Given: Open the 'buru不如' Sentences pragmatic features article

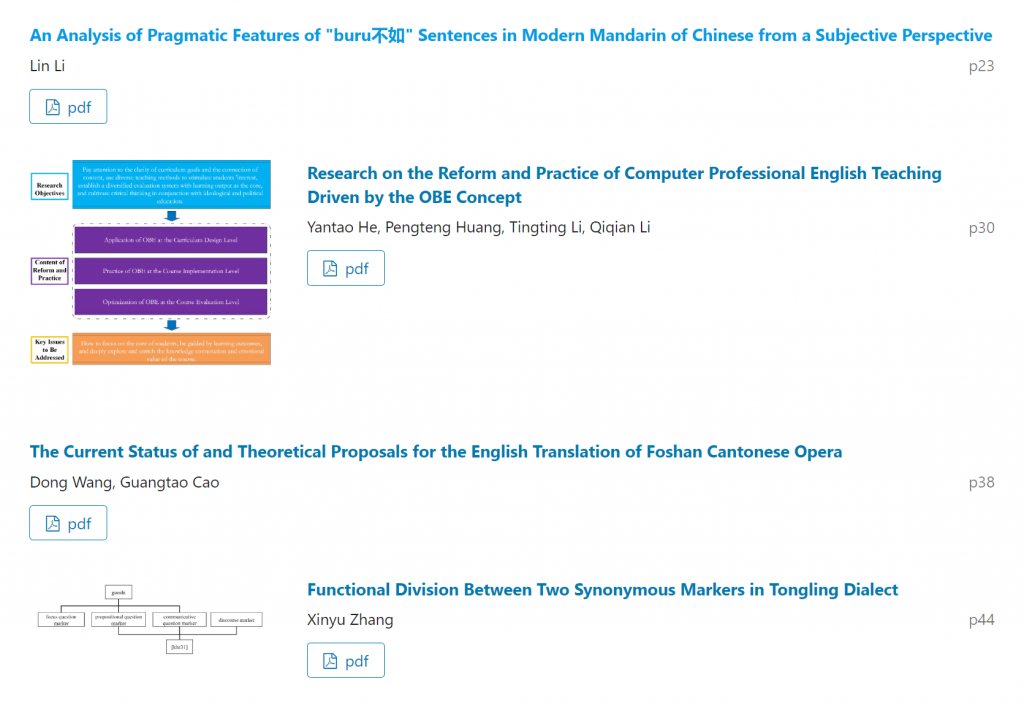Looking at the screenshot, I should coord(511,35).
